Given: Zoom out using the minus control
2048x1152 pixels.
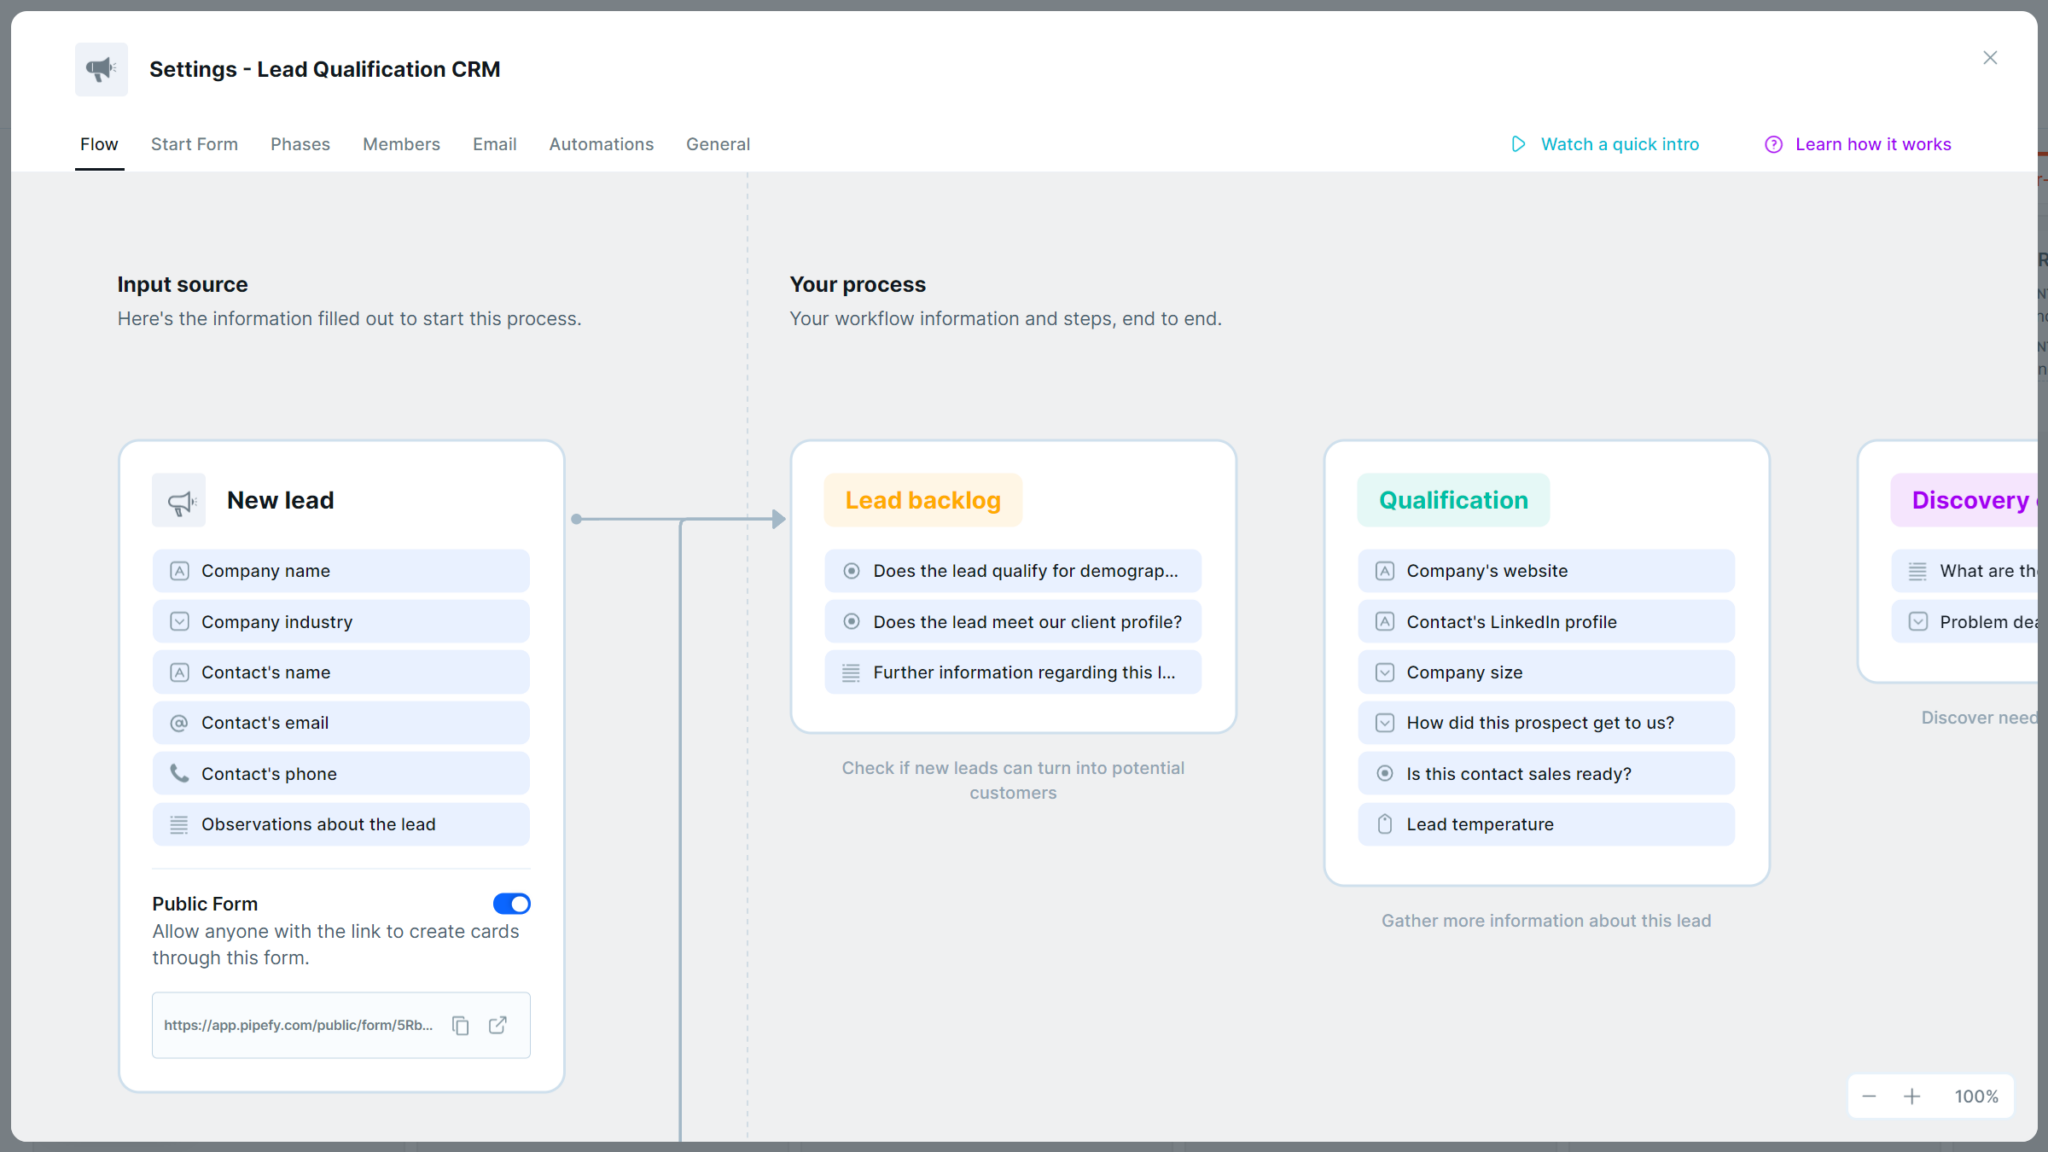Looking at the screenshot, I should click(1870, 1096).
